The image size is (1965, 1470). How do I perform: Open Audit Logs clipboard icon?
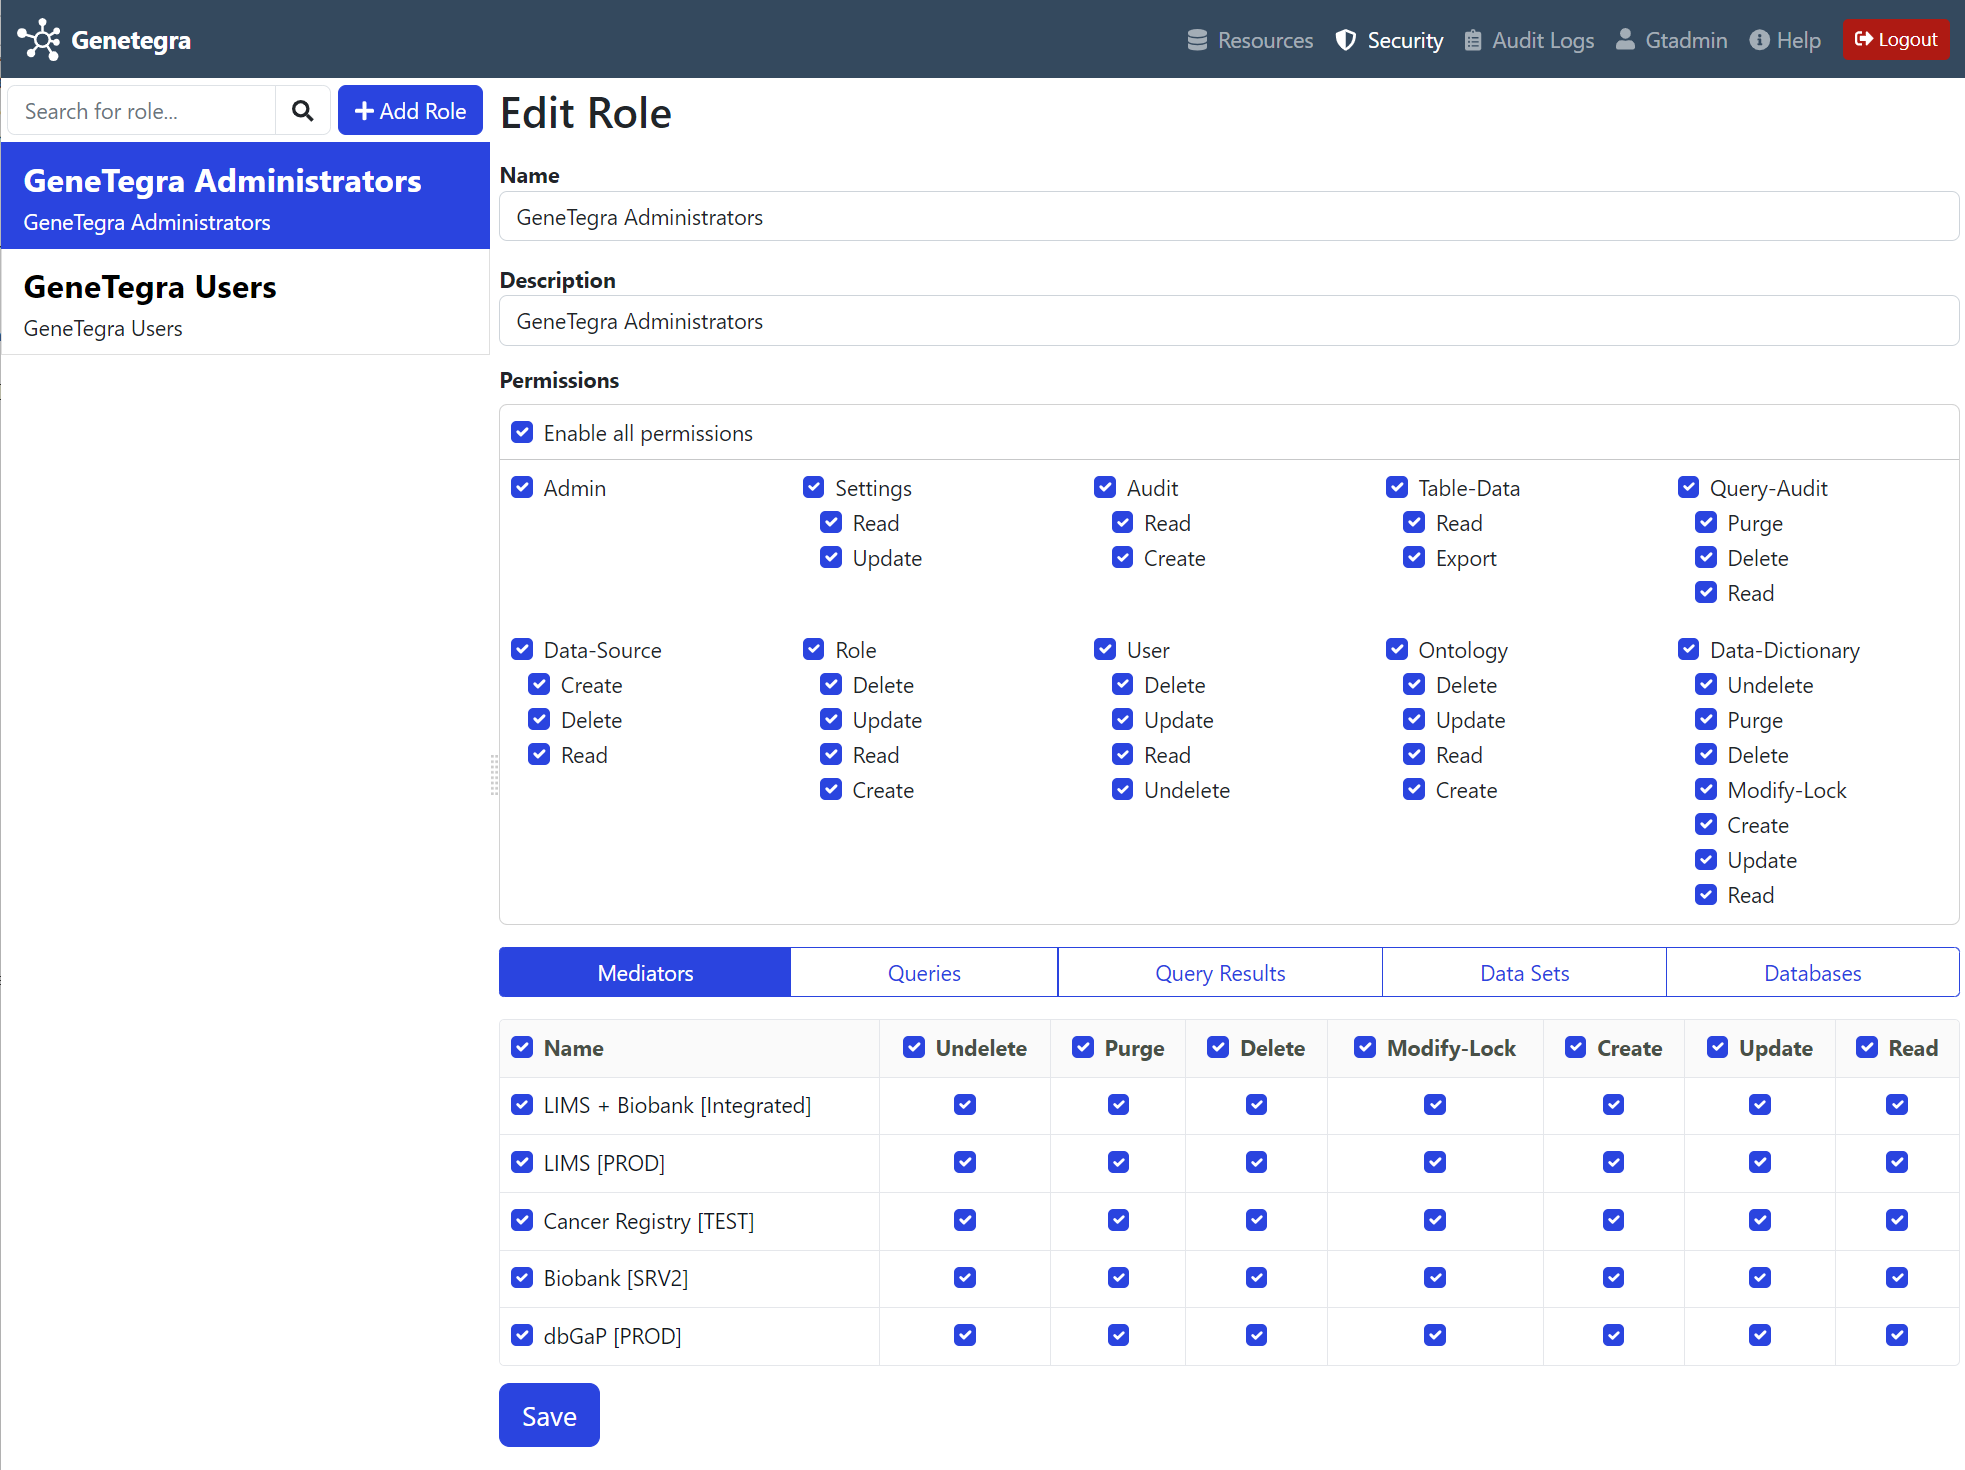point(1473,40)
